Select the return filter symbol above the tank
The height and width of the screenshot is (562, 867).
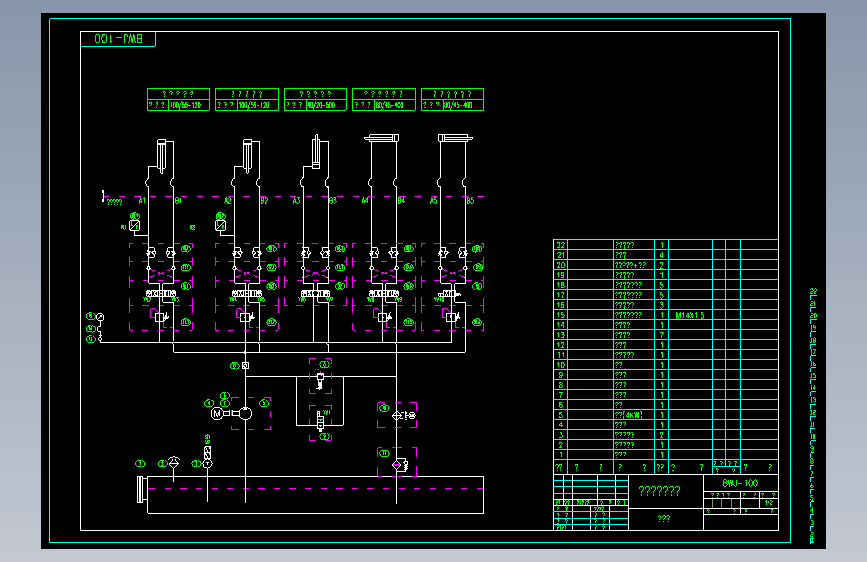pyautogui.click(x=399, y=465)
